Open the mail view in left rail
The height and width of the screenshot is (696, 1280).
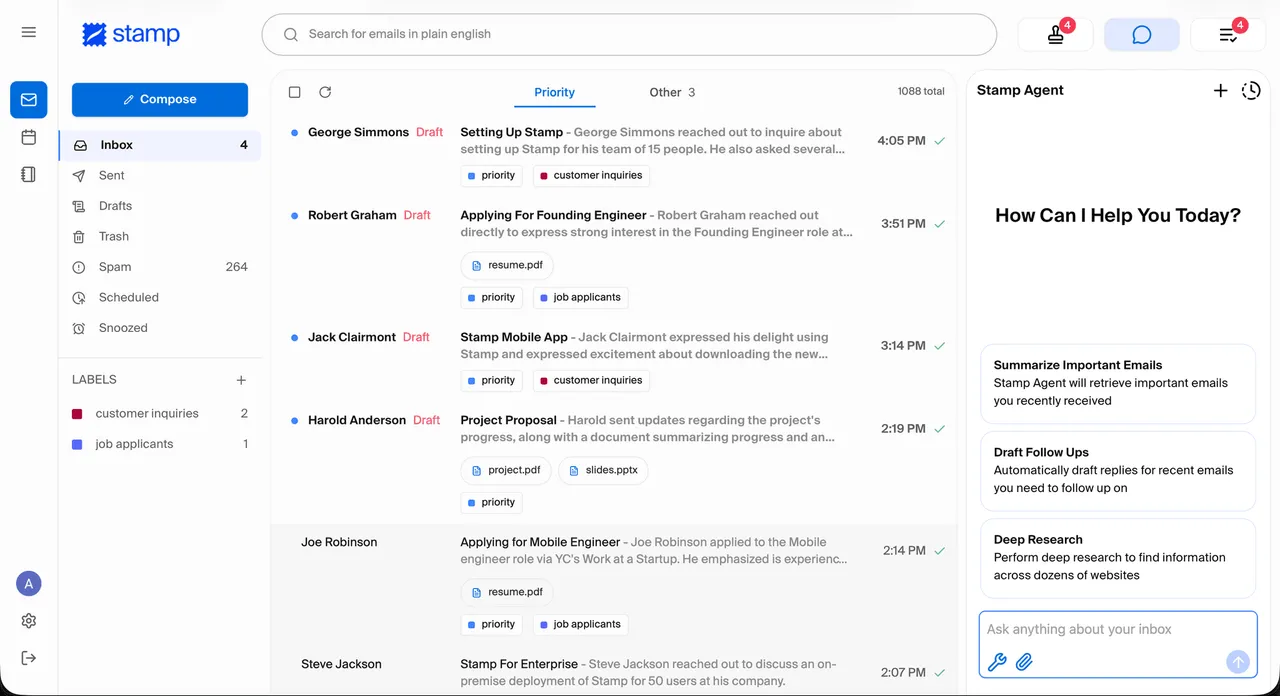pos(28,100)
